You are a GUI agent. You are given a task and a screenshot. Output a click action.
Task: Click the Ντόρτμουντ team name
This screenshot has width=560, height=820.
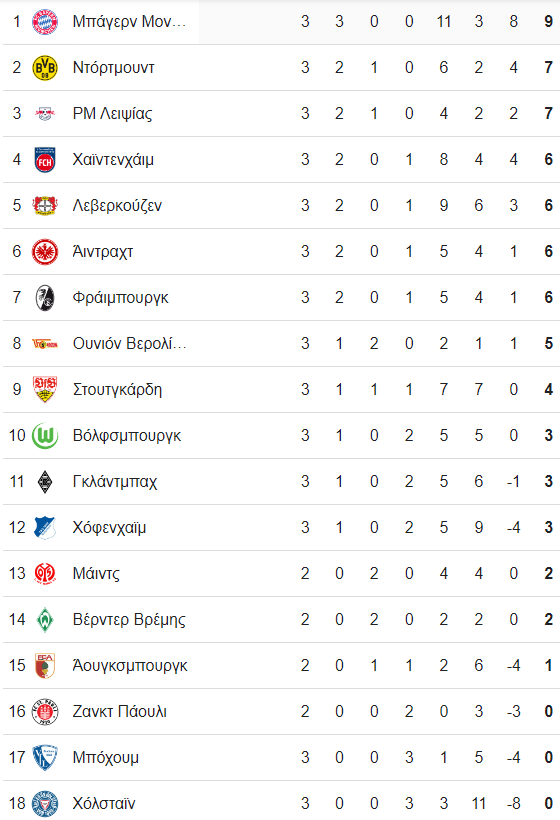point(113,68)
